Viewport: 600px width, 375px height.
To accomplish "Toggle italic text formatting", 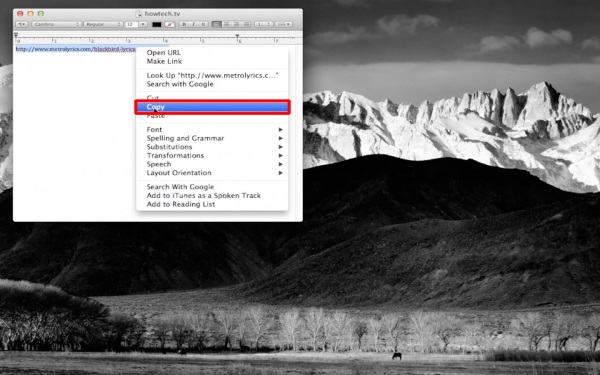I will tap(194, 24).
